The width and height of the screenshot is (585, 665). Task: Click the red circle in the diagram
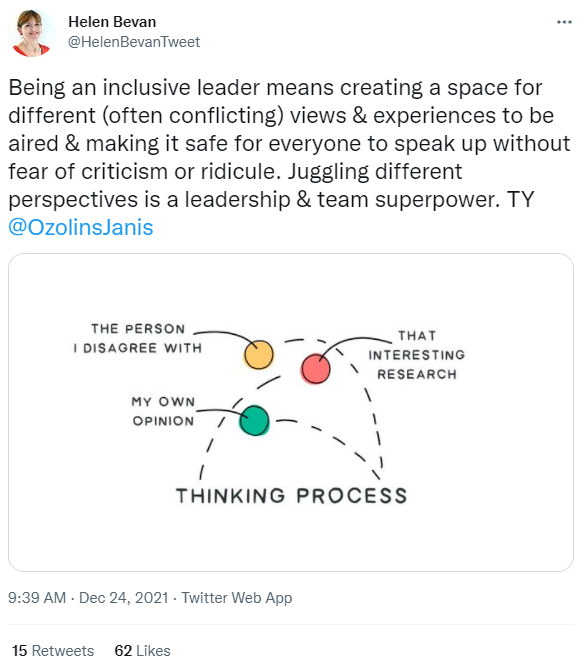(316, 369)
